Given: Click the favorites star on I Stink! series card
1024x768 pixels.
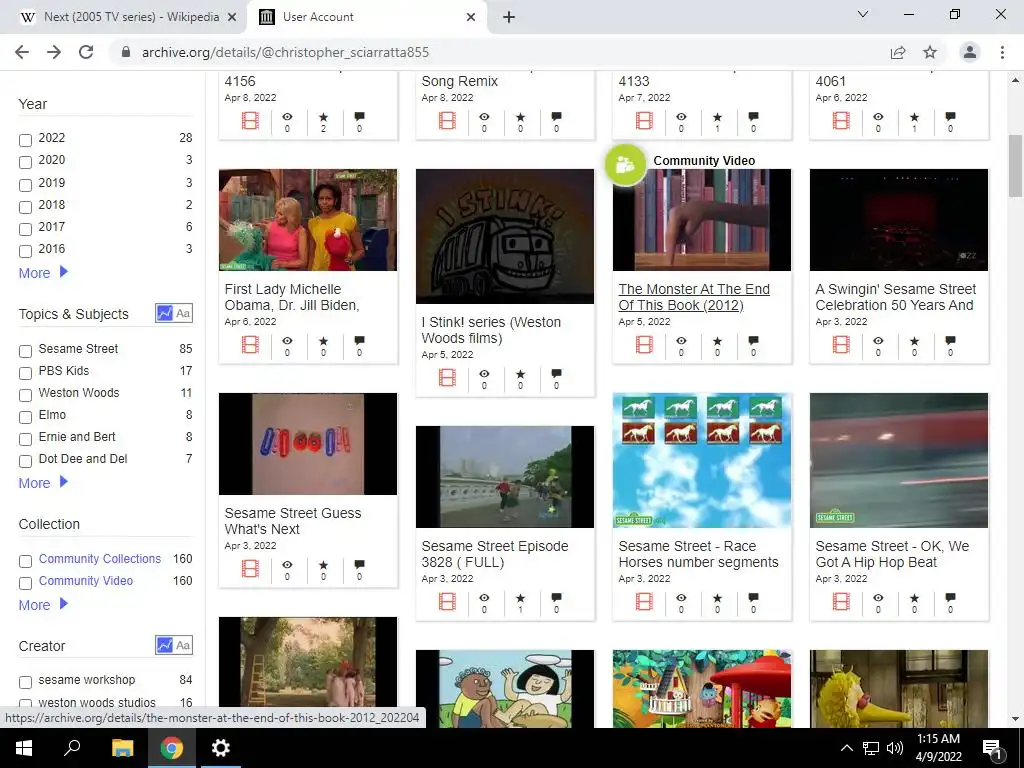Looking at the screenshot, I should coord(520,374).
